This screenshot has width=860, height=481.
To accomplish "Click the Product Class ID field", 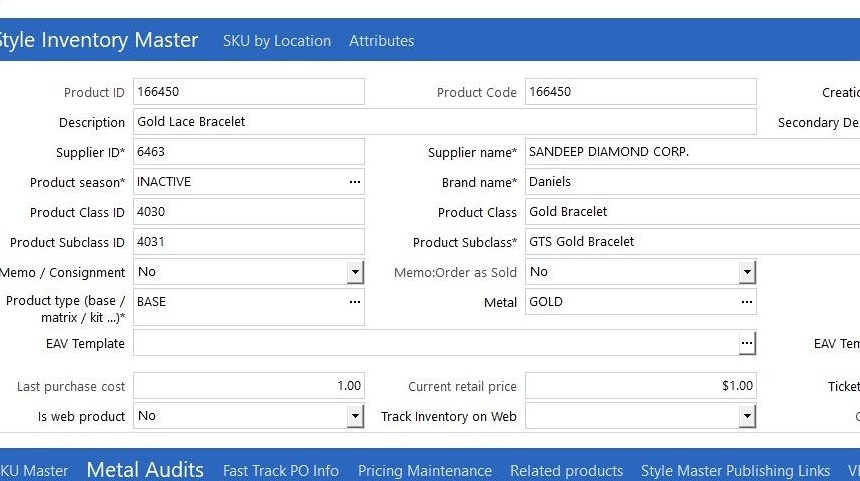I will point(249,212).
